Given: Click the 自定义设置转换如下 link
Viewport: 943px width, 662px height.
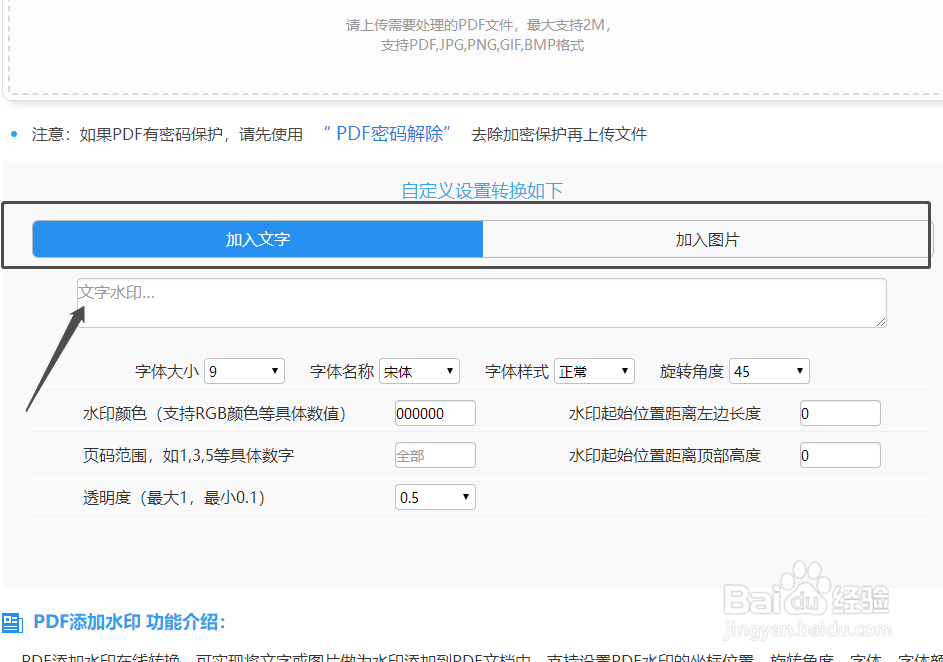Looking at the screenshot, I should (482, 190).
